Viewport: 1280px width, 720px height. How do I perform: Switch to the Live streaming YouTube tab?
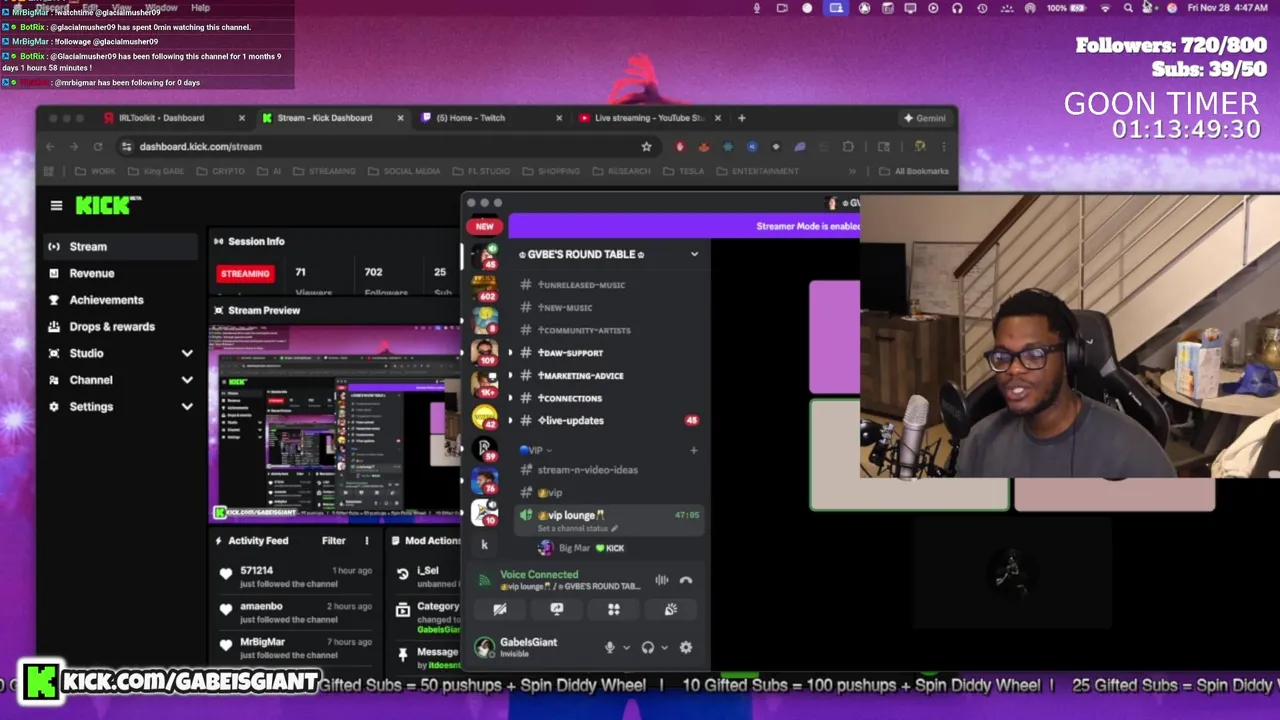tap(649, 118)
